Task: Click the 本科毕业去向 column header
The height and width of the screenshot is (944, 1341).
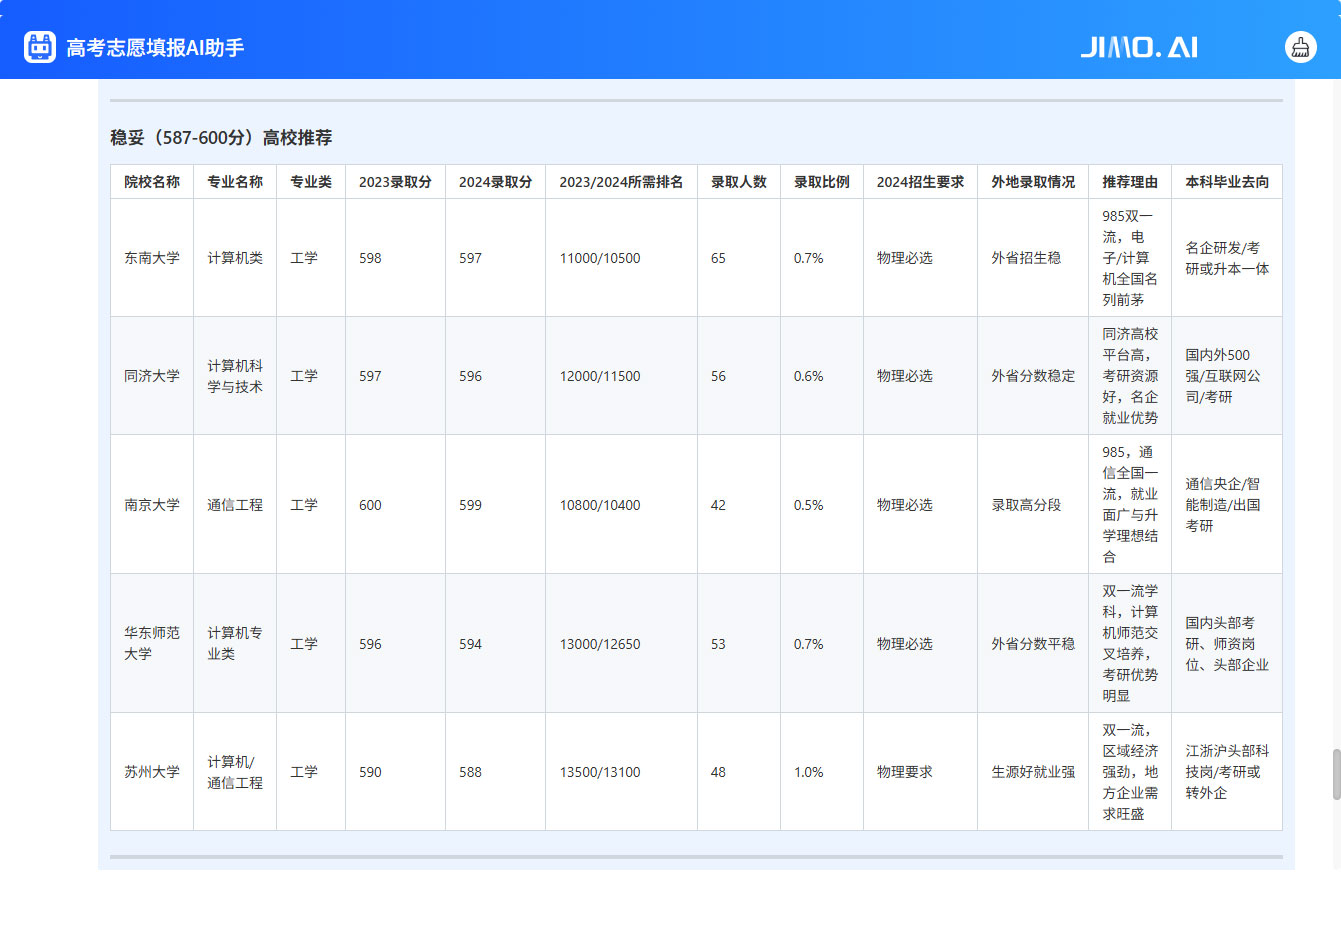Action: pyautogui.click(x=1227, y=182)
